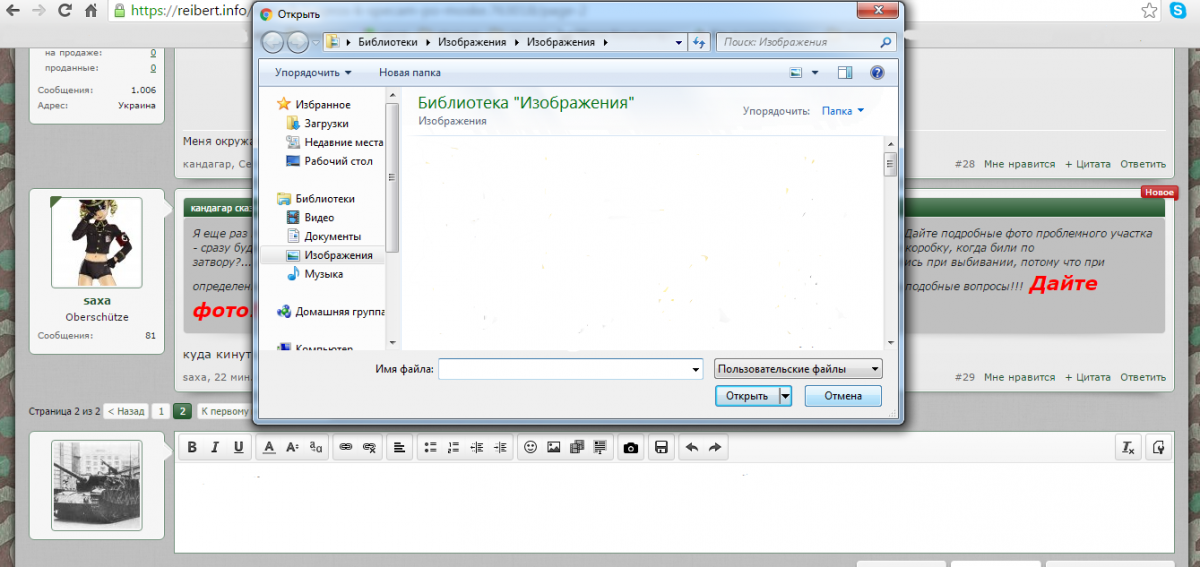
Task: Toggle the bulleted list button
Action: [430, 448]
